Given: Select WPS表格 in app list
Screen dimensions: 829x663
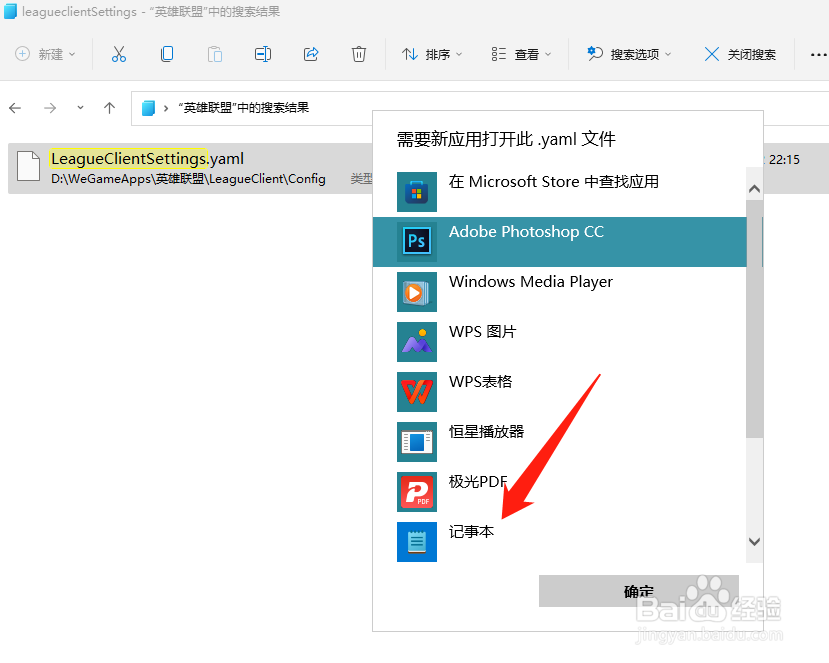Looking at the screenshot, I should [x=559, y=391].
